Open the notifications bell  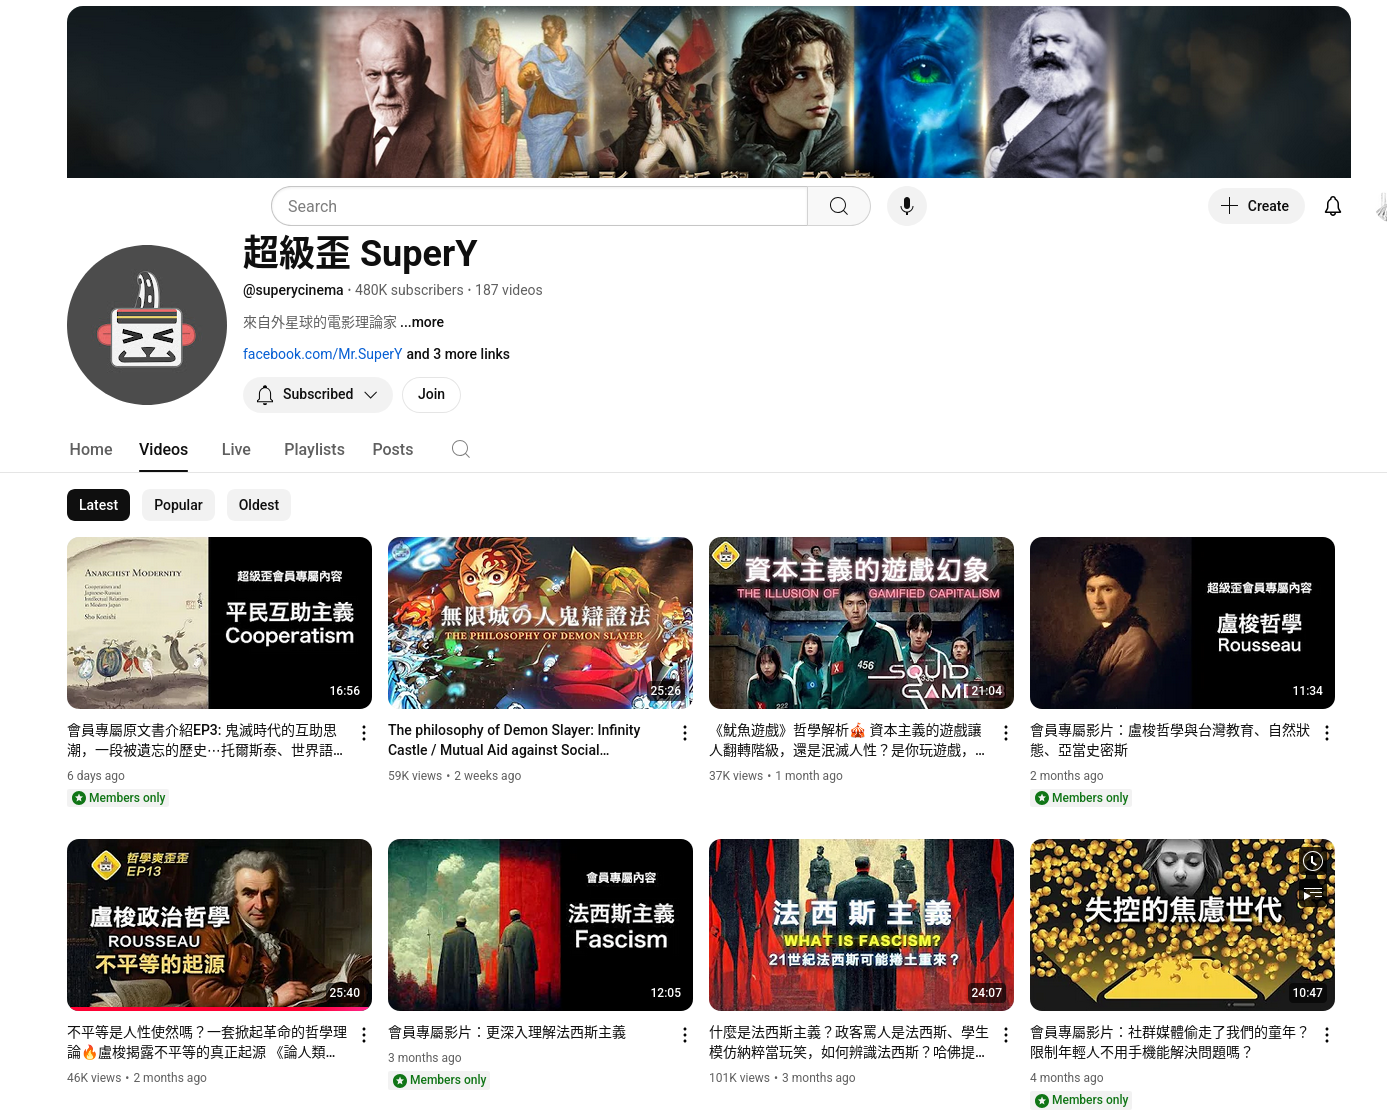click(1332, 206)
